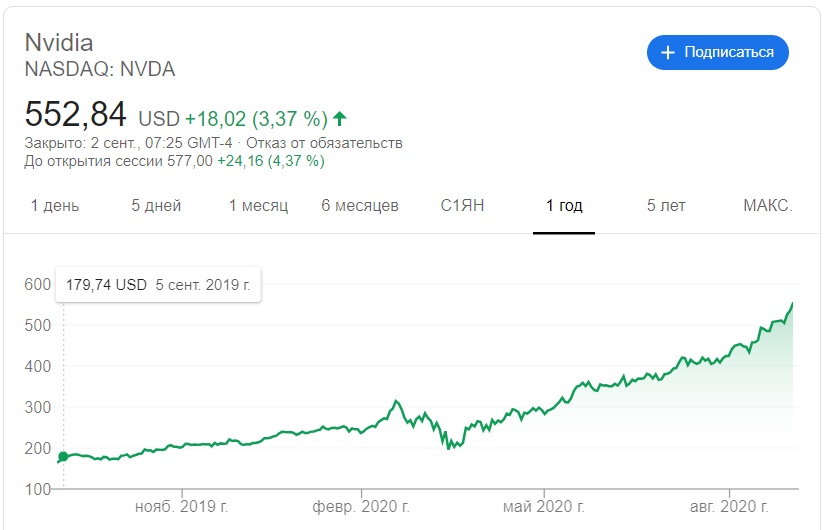The height and width of the screenshot is (530, 830).
Task: Click the 552,84 current price value
Action: click(76, 113)
